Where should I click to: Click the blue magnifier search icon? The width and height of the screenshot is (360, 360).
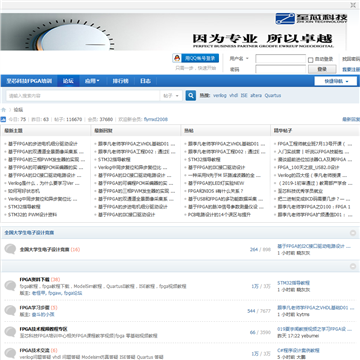[191, 96]
